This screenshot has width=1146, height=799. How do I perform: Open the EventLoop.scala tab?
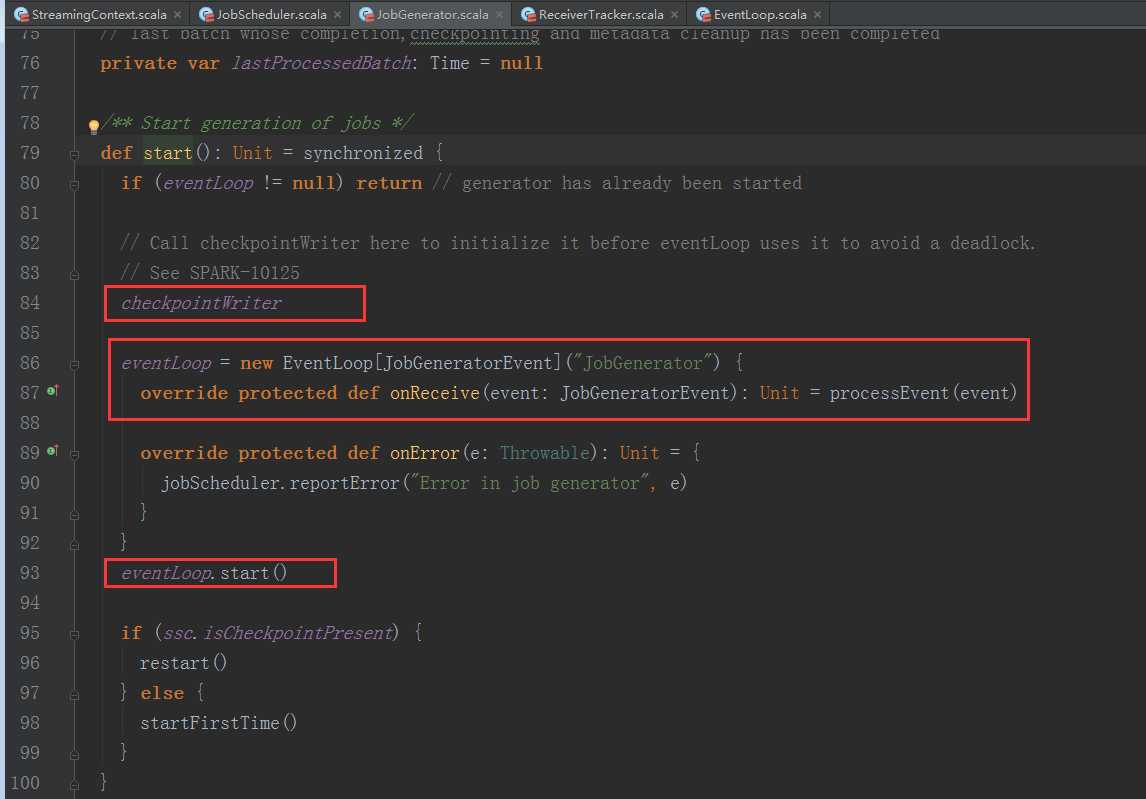click(x=759, y=15)
